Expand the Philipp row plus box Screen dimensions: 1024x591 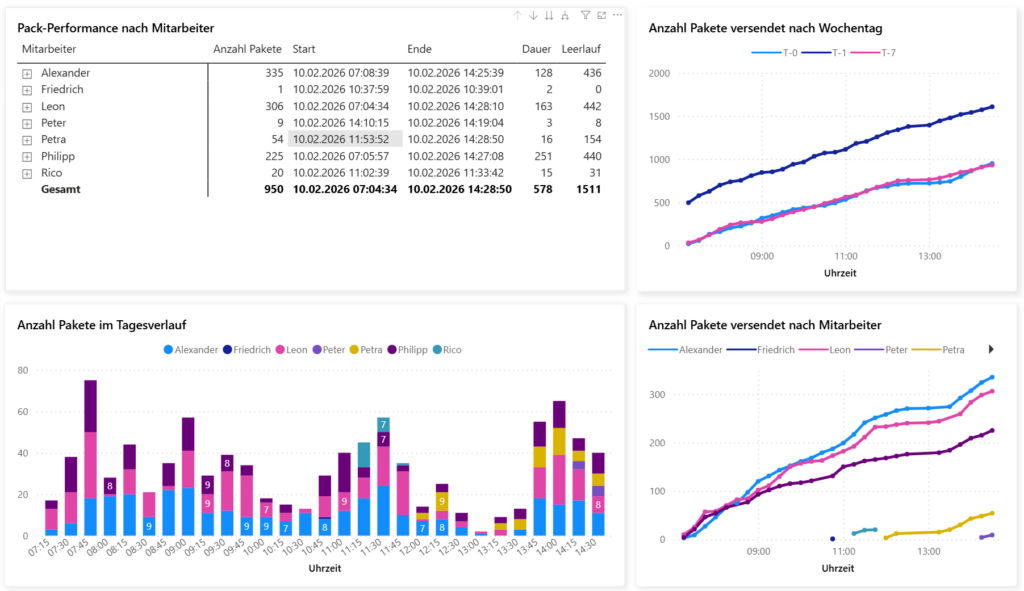(27, 157)
